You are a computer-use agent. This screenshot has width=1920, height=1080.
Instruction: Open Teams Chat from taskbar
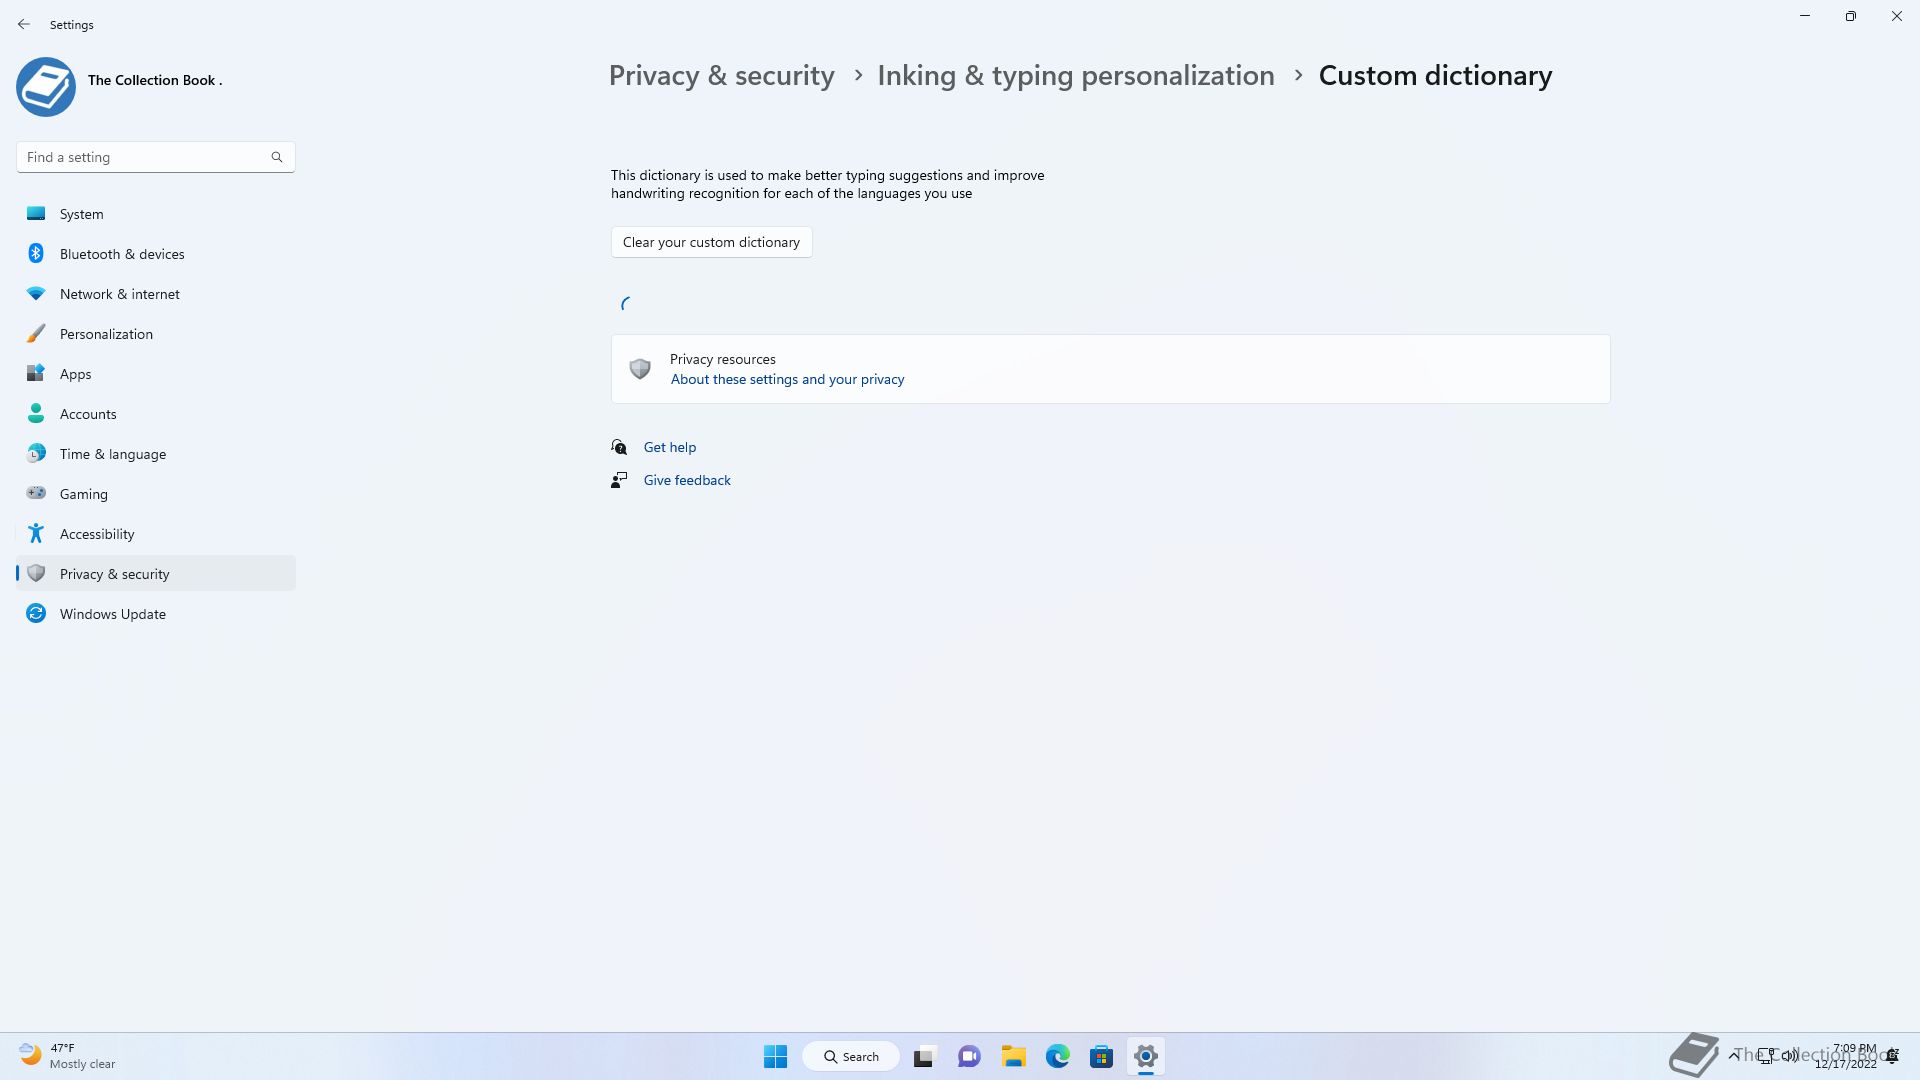969,1056
